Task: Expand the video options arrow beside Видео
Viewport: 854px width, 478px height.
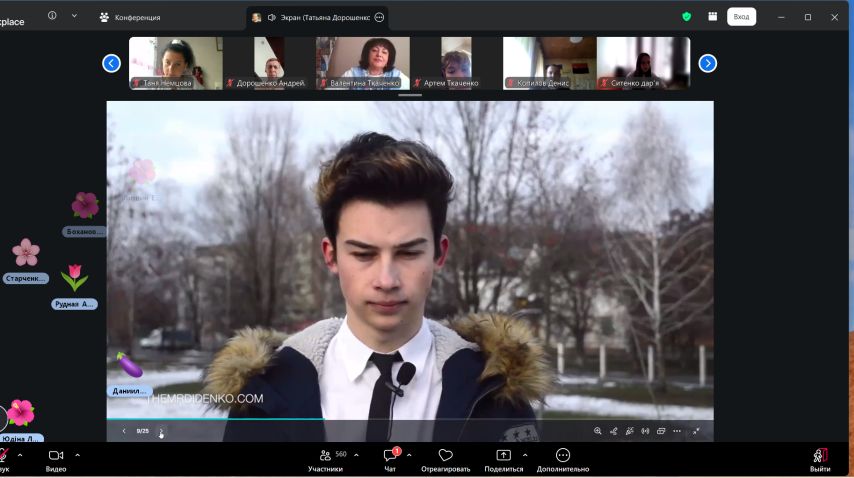Action: click(77, 455)
